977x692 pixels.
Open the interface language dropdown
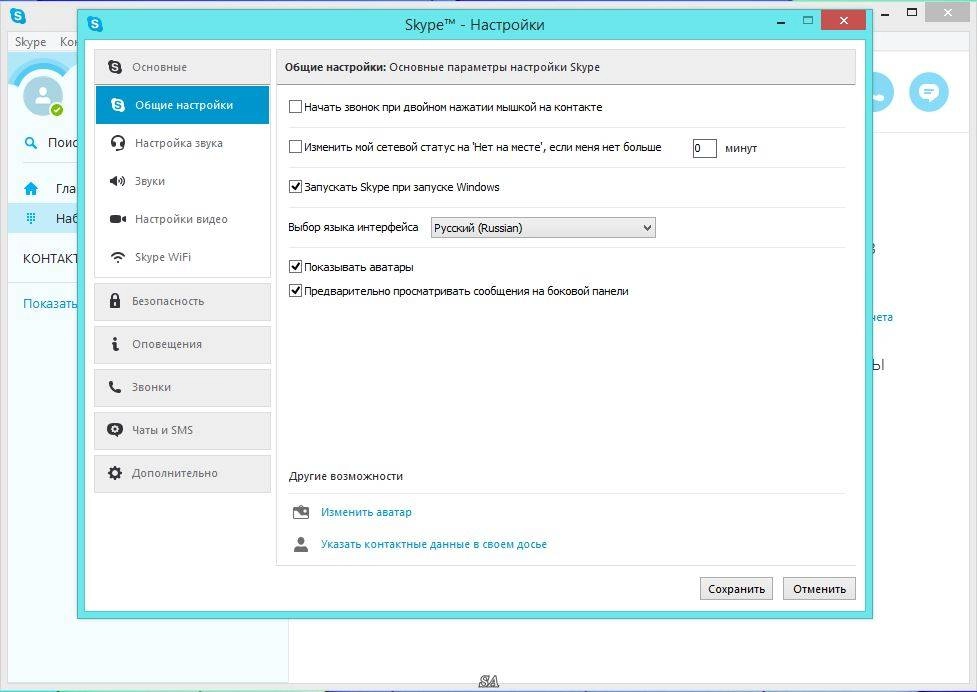click(x=543, y=228)
